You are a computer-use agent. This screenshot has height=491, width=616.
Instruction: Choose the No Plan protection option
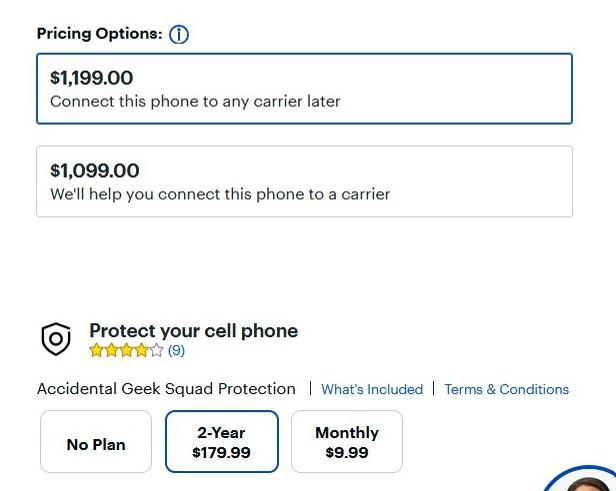(x=96, y=442)
